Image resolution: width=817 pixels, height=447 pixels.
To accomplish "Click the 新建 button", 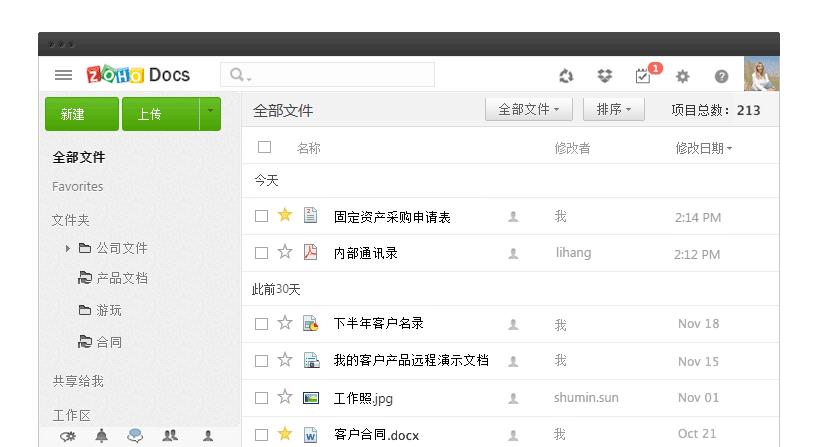I will tap(82, 114).
